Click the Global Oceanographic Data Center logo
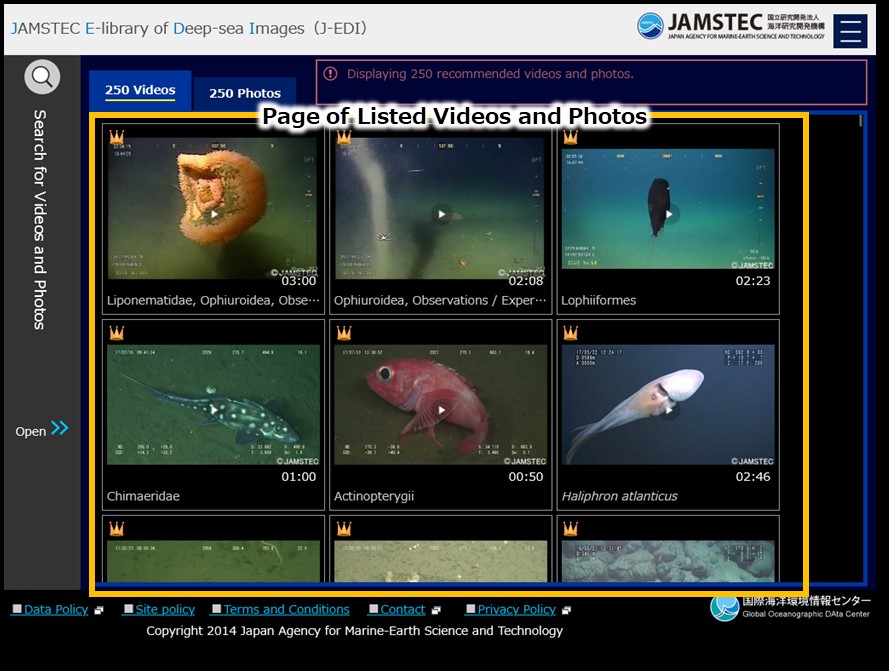This screenshot has height=671, width=889. [790, 607]
